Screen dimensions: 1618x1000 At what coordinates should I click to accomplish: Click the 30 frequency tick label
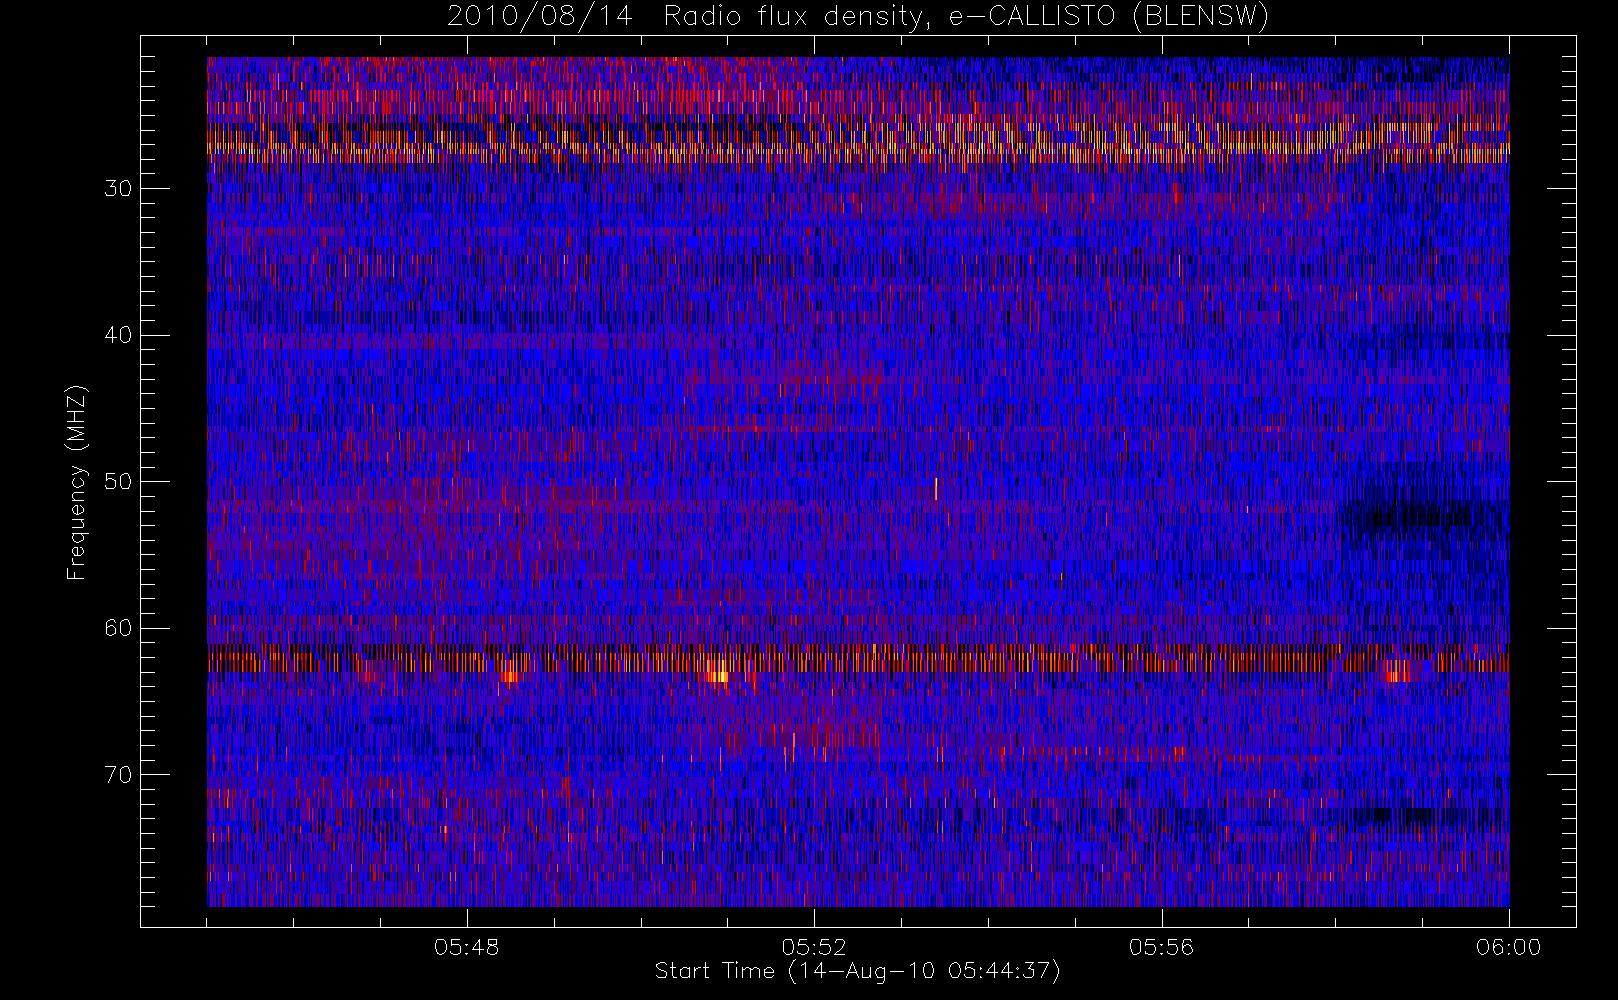tap(118, 188)
